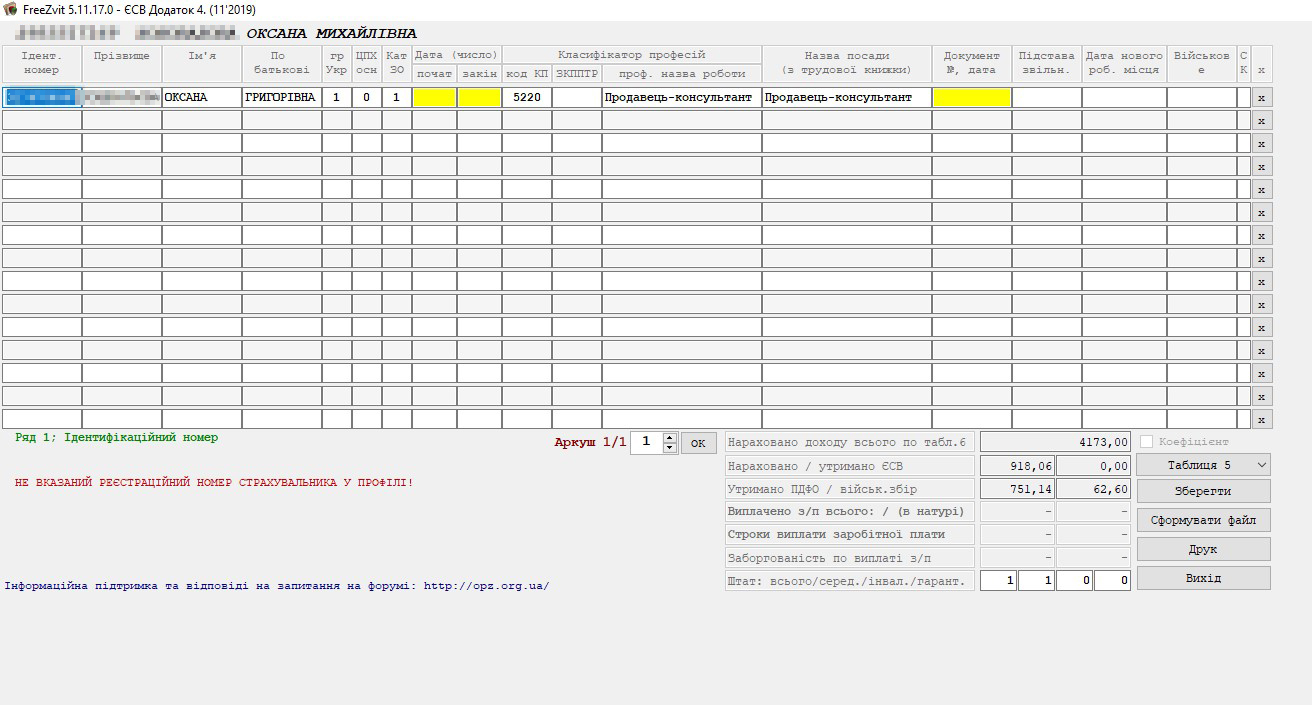Click the Друк button to print
Image resolution: width=1312 pixels, height=705 pixels.
[x=1203, y=549]
